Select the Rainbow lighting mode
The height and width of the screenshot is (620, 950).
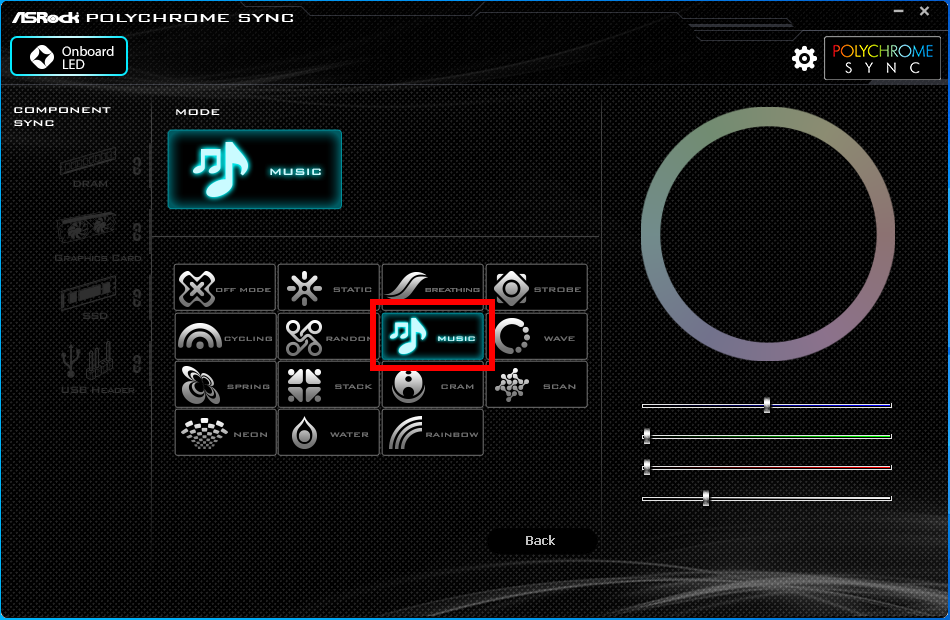tap(433, 433)
